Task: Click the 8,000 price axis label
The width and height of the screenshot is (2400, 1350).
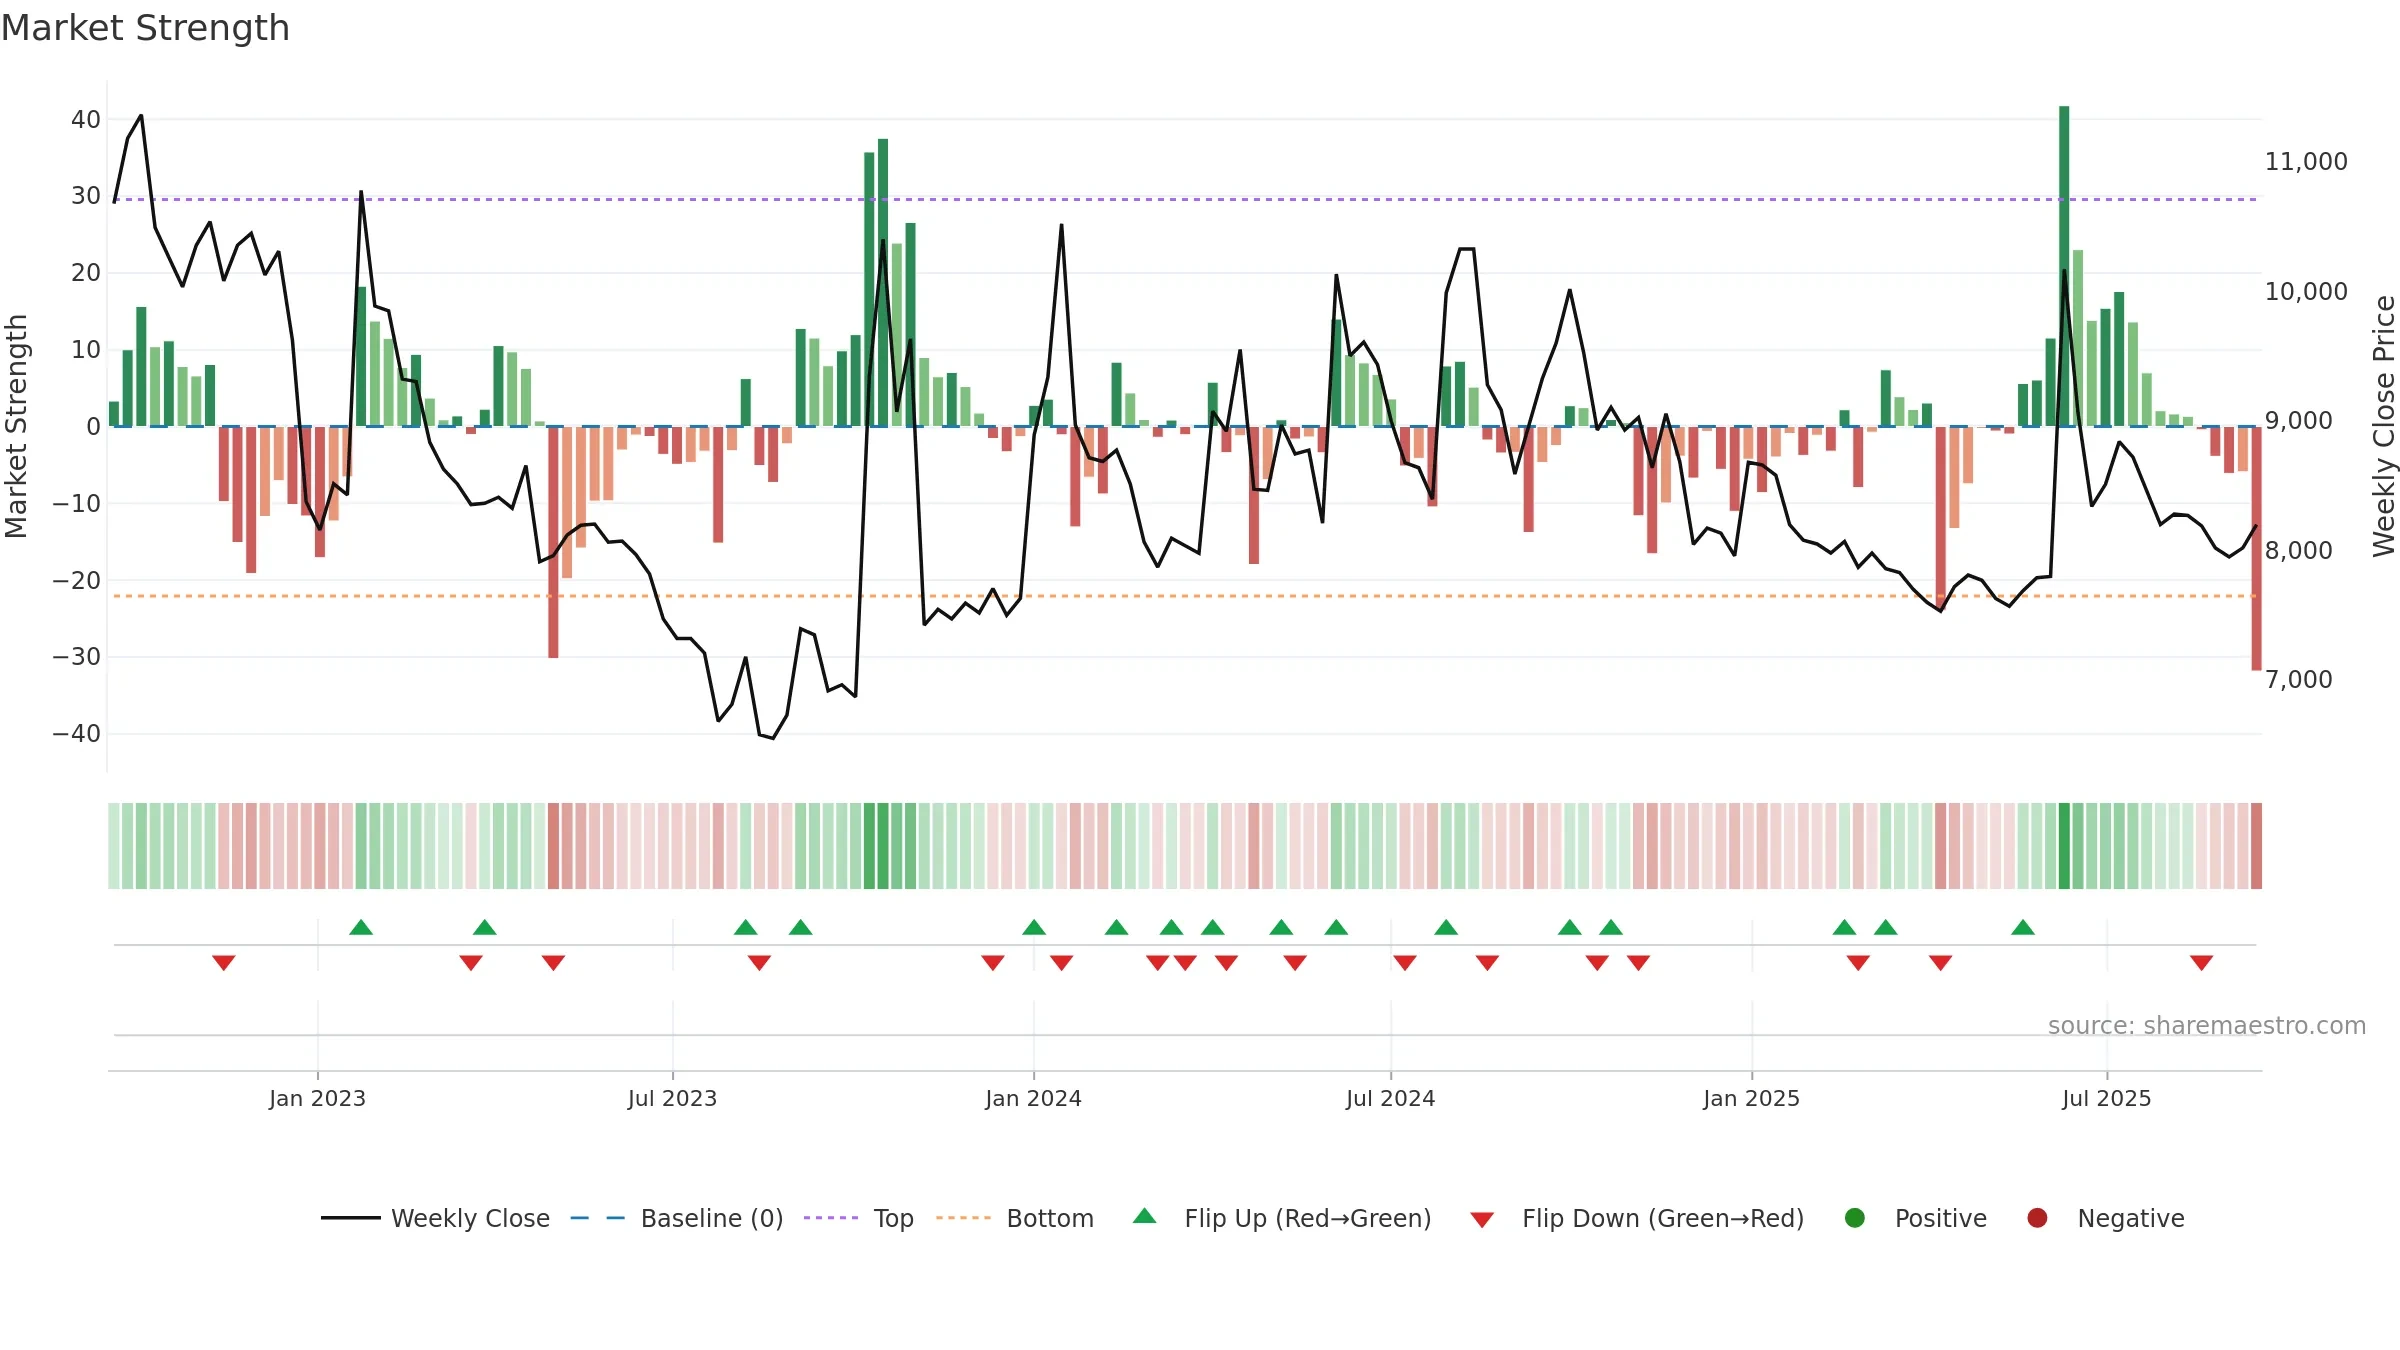Action: click(x=2299, y=550)
